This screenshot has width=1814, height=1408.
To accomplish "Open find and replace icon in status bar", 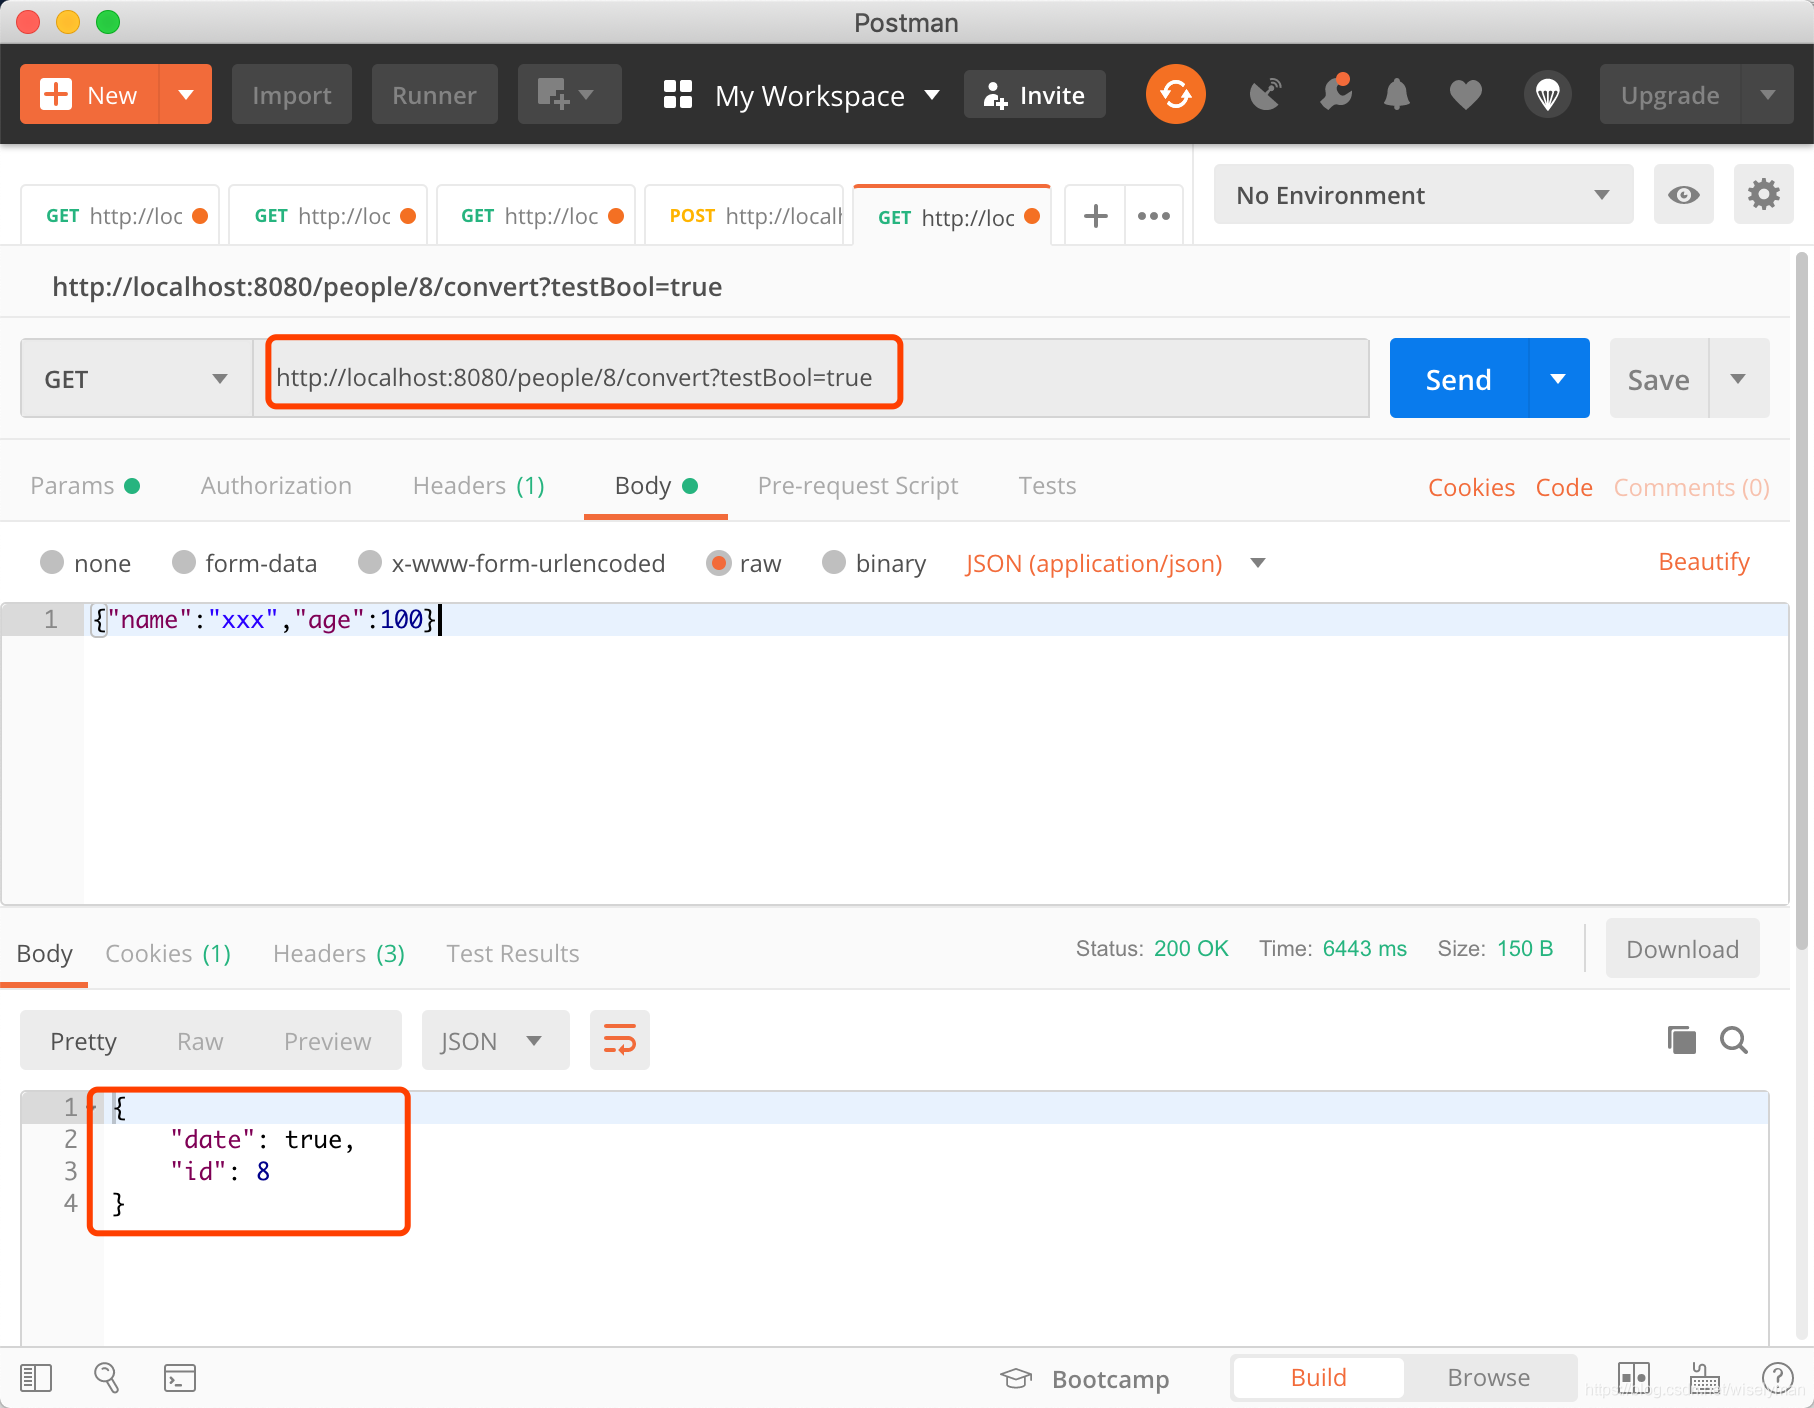I will 106,1378.
